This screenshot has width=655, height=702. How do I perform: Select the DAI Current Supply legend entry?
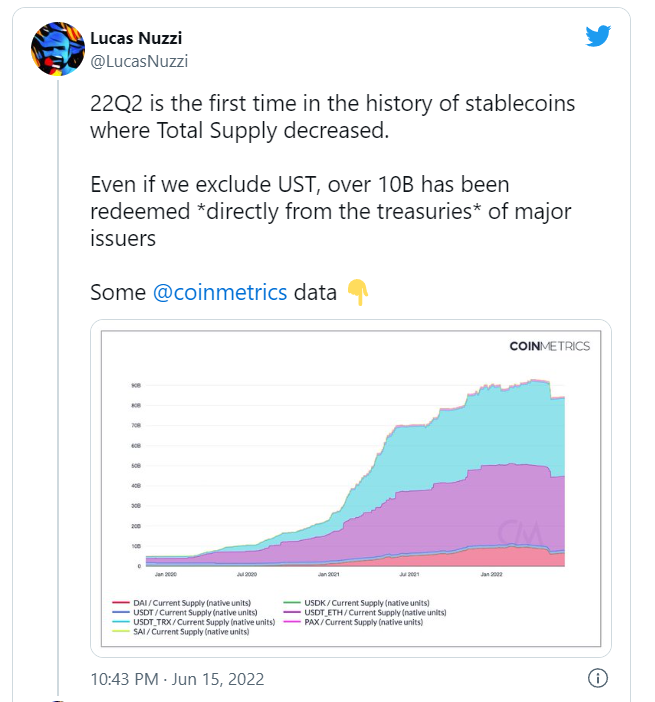(181, 603)
